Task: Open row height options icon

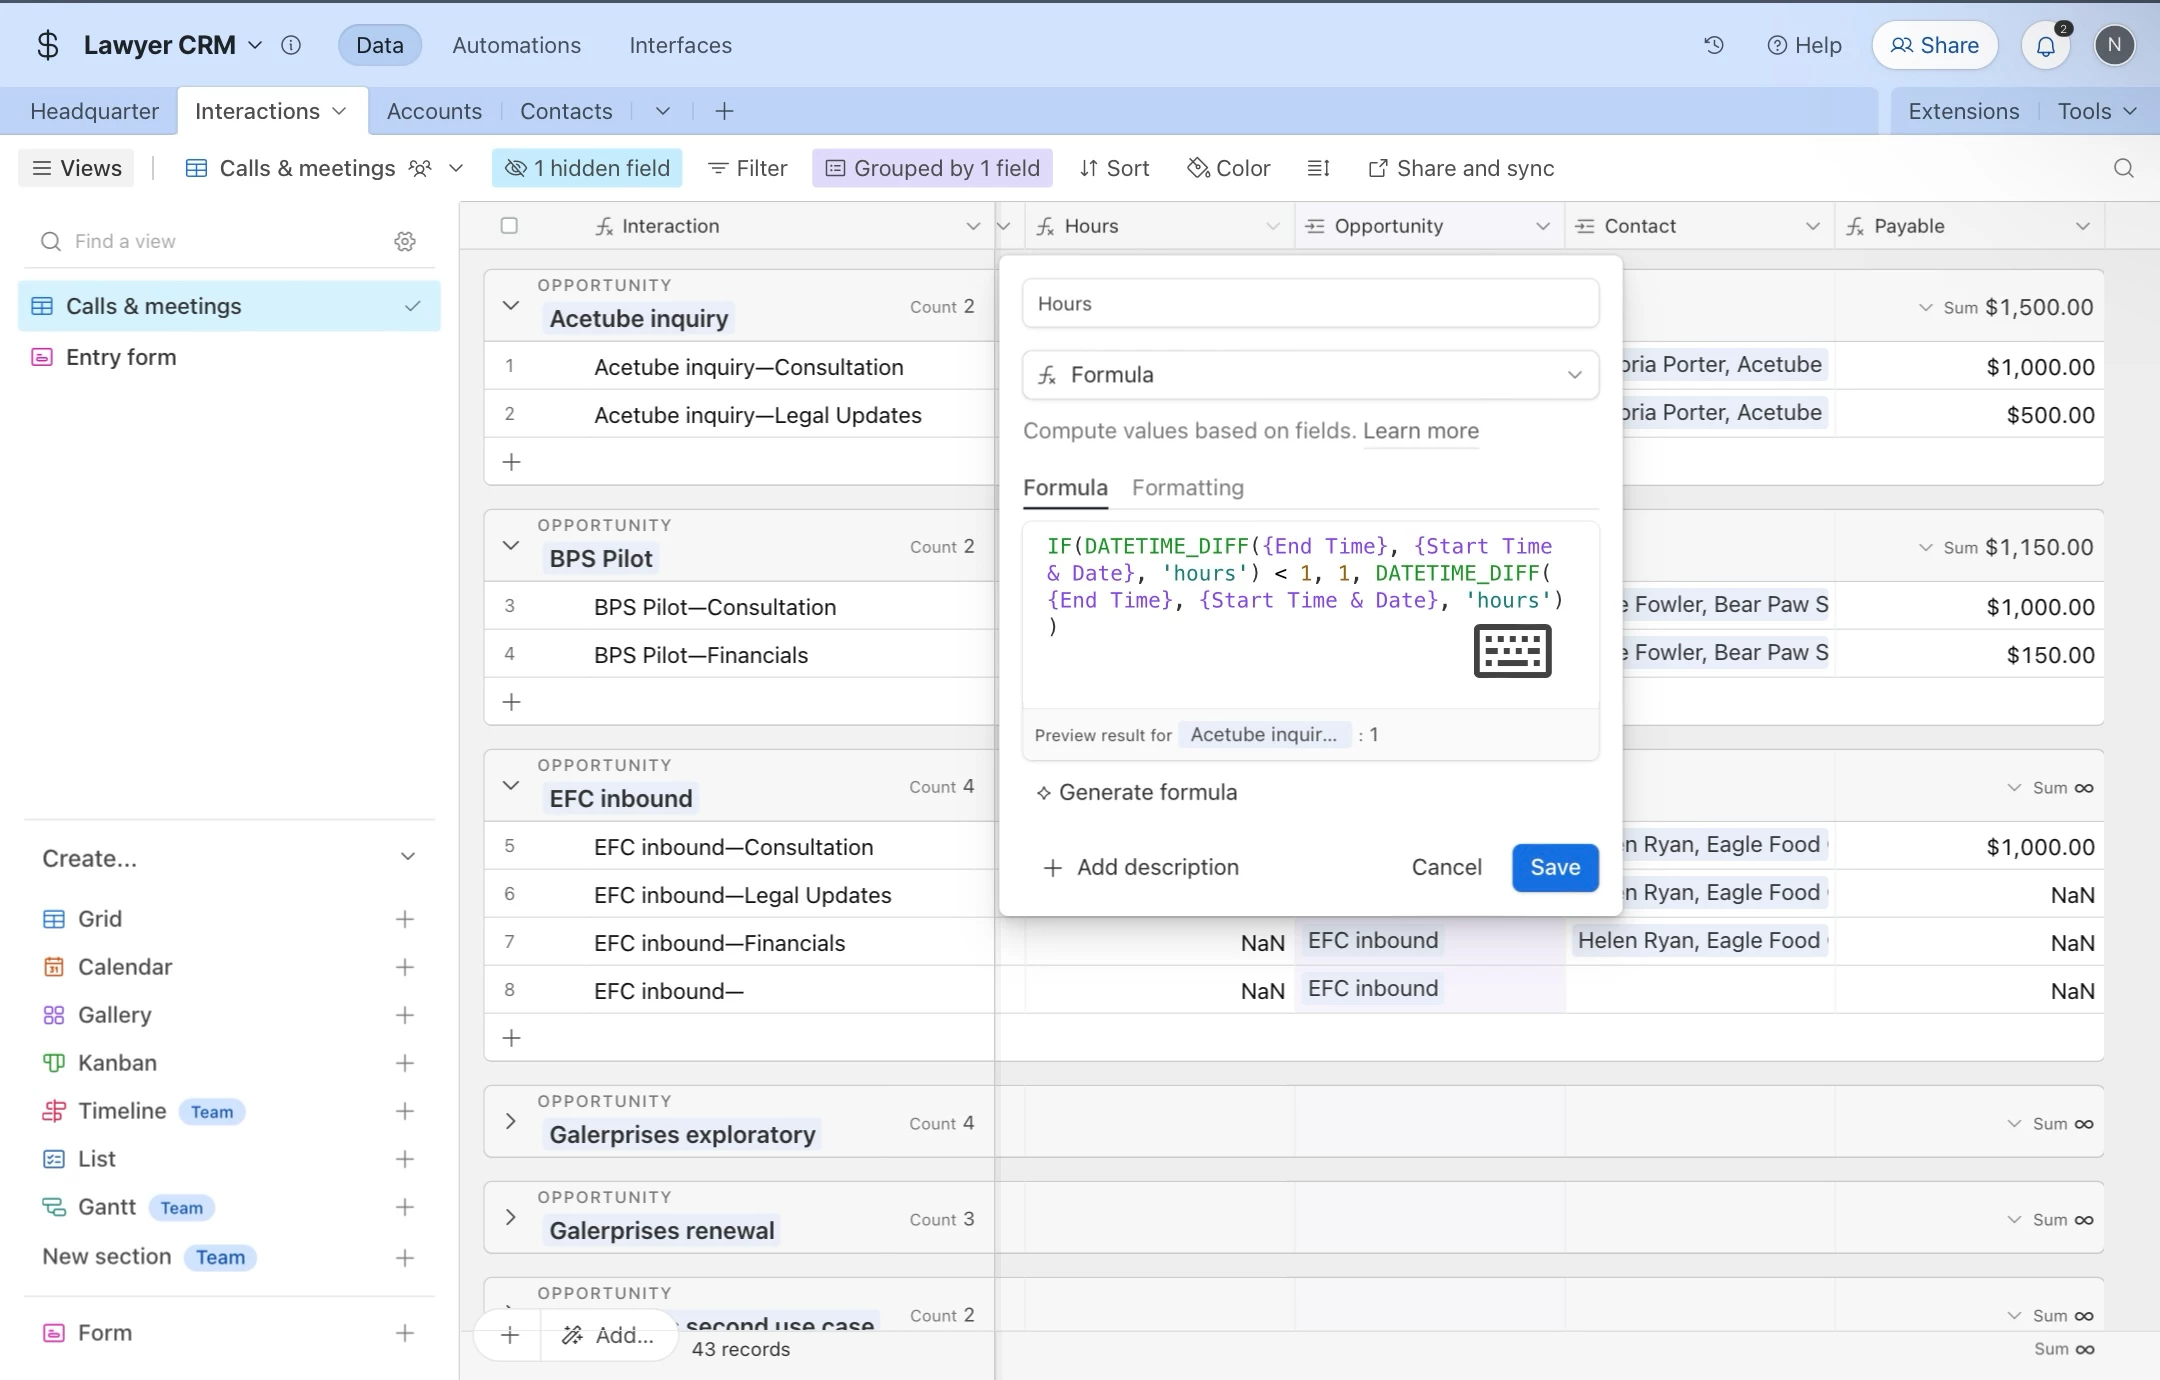Action: click(1318, 168)
